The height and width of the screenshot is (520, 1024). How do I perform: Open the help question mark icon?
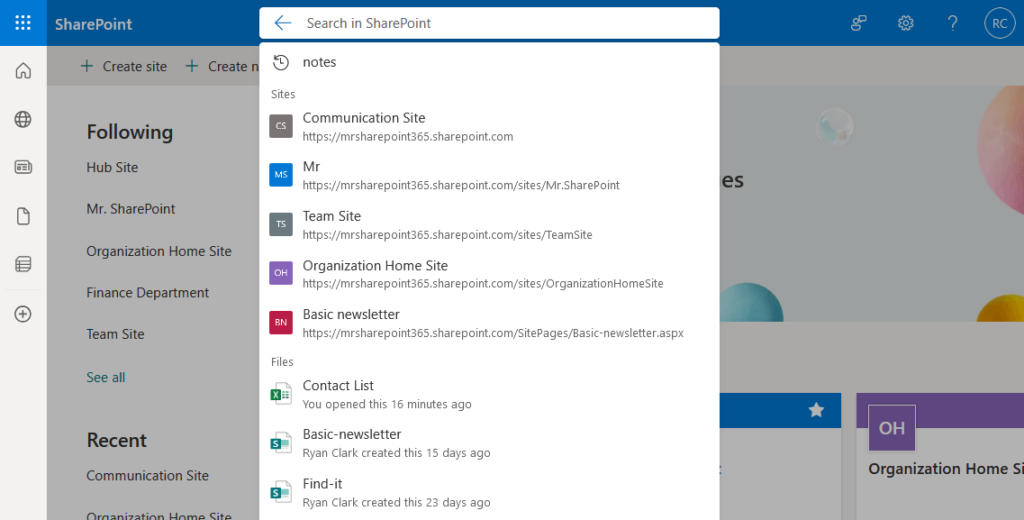point(953,24)
